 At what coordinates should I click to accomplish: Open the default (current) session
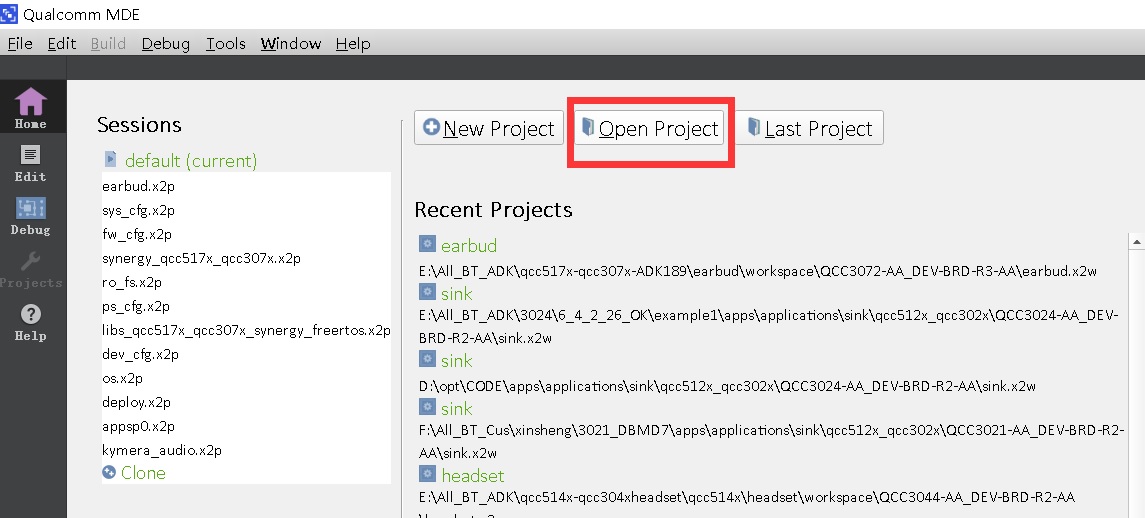click(191, 161)
